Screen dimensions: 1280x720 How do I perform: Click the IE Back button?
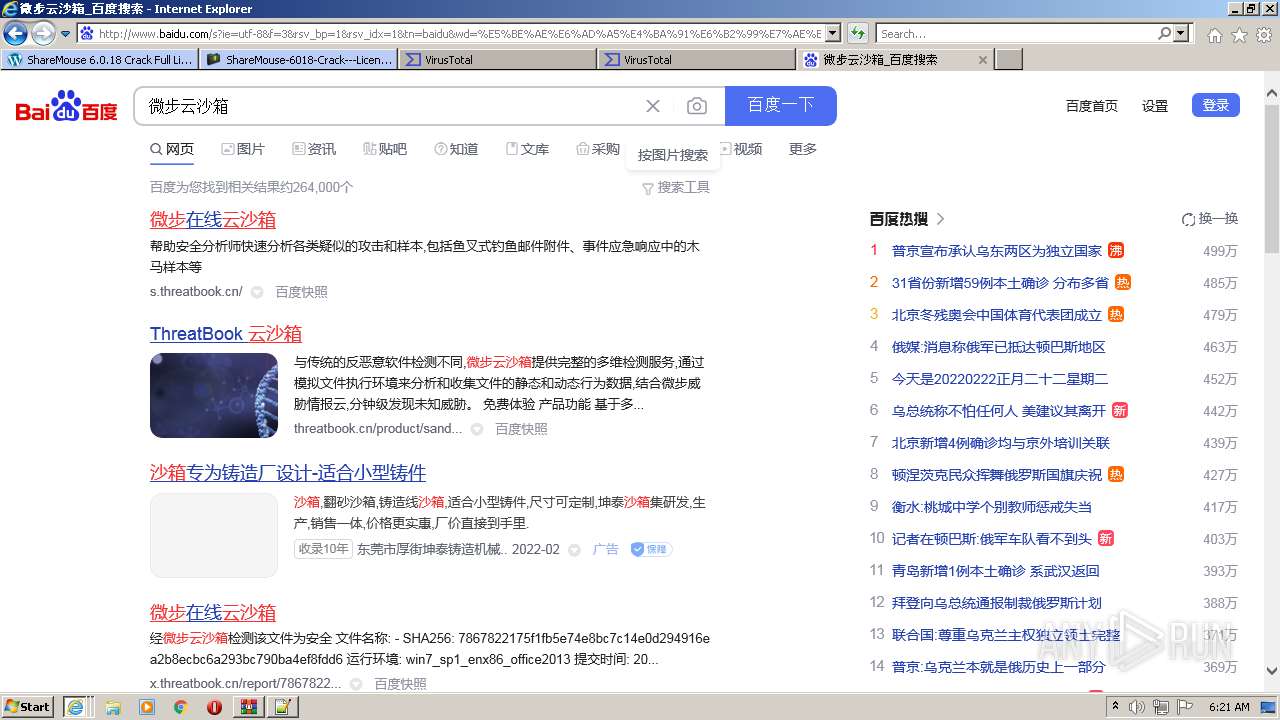[x=16, y=33]
